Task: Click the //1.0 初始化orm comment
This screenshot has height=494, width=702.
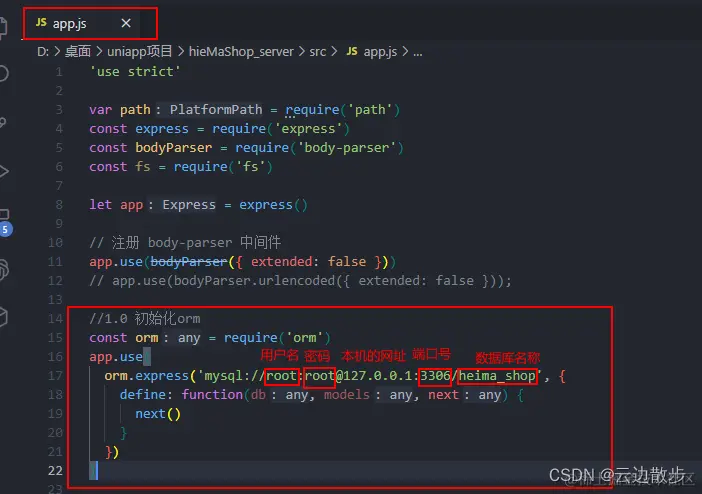Action: [x=145, y=318]
